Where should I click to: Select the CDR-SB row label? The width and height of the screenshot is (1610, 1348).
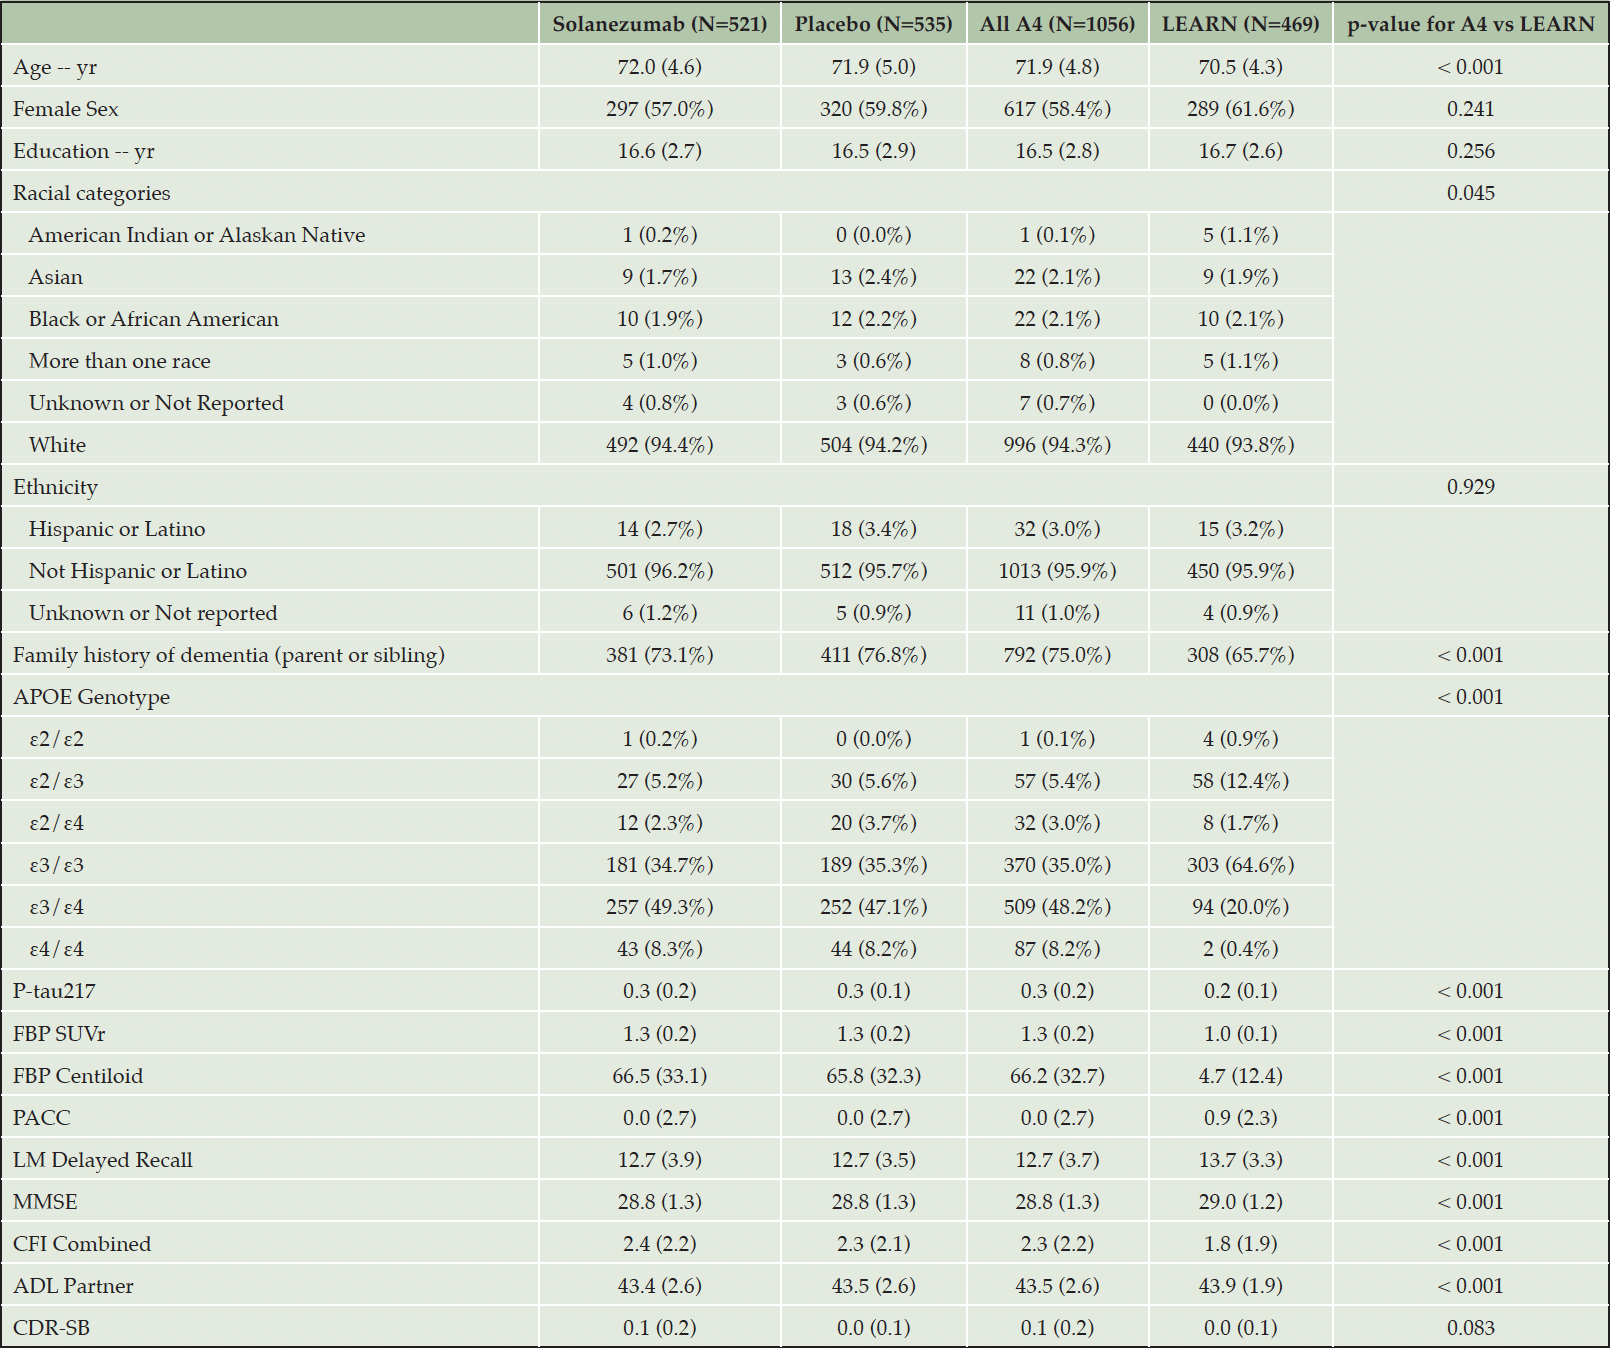click(x=52, y=1328)
